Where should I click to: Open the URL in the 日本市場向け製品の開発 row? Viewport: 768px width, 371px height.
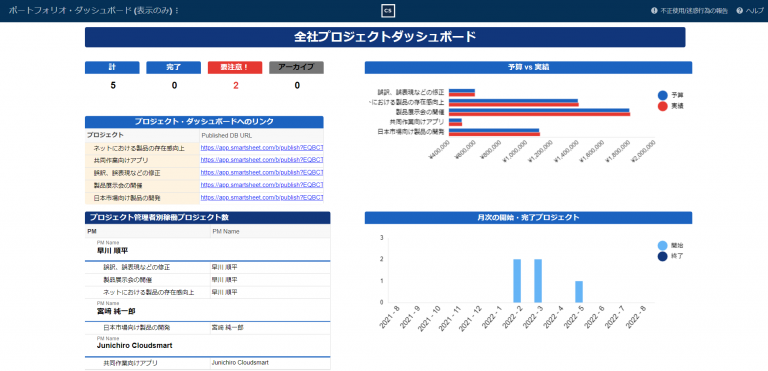(262, 198)
